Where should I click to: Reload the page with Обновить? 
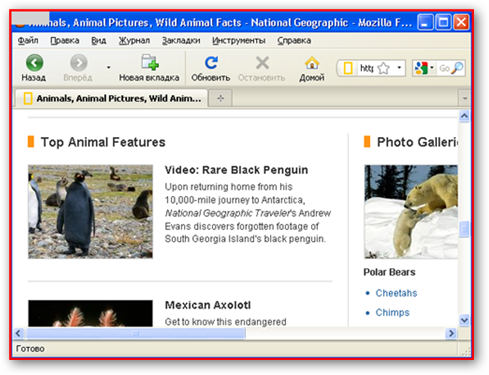tap(211, 68)
